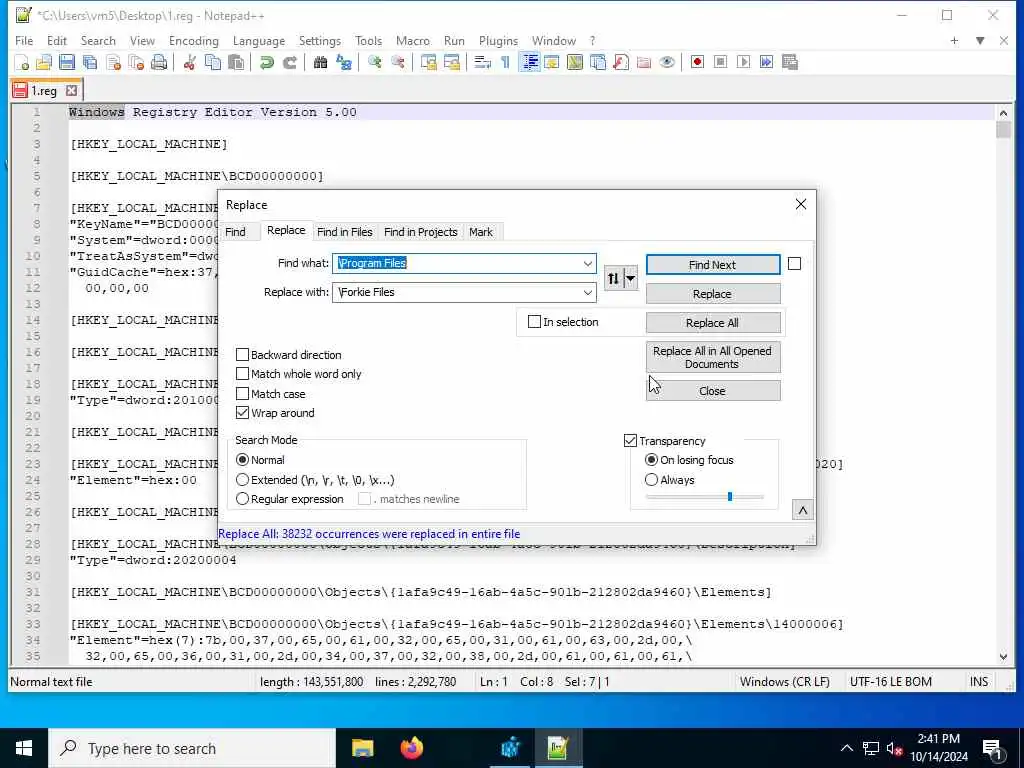1024x768 pixels.
Task: Select the On losing focus radio button
Action: [x=651, y=460]
